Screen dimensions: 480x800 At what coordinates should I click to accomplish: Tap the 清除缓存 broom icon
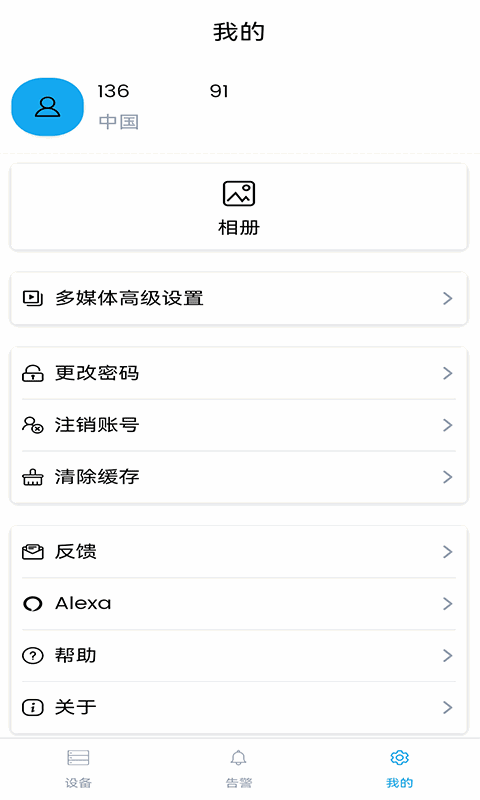33,477
